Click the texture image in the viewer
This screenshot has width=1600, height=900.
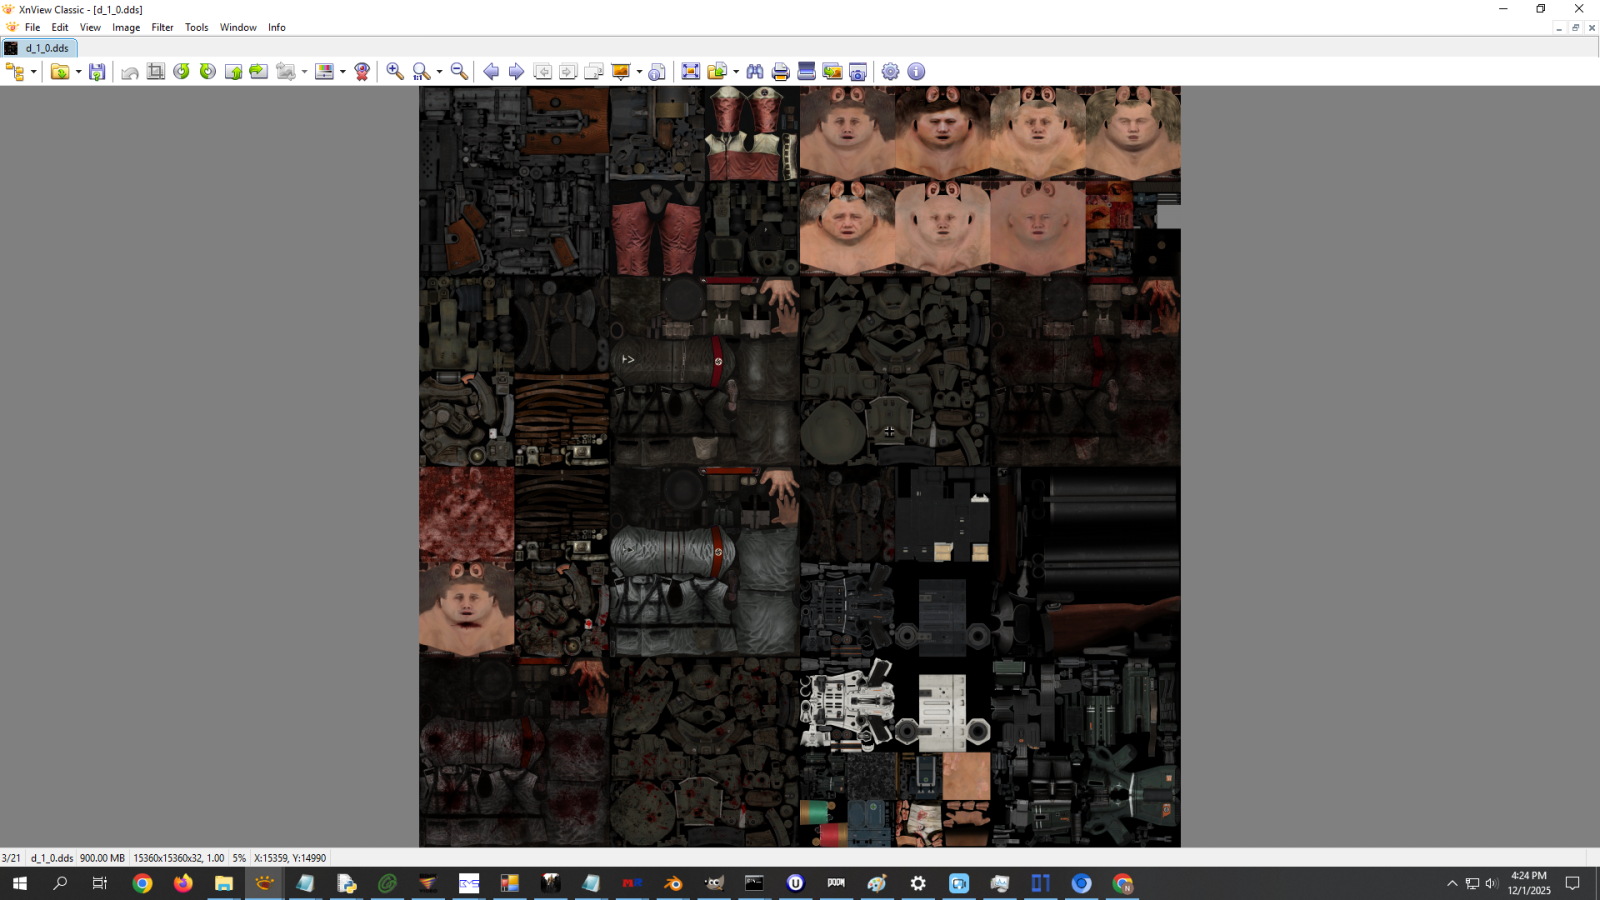tap(799, 466)
